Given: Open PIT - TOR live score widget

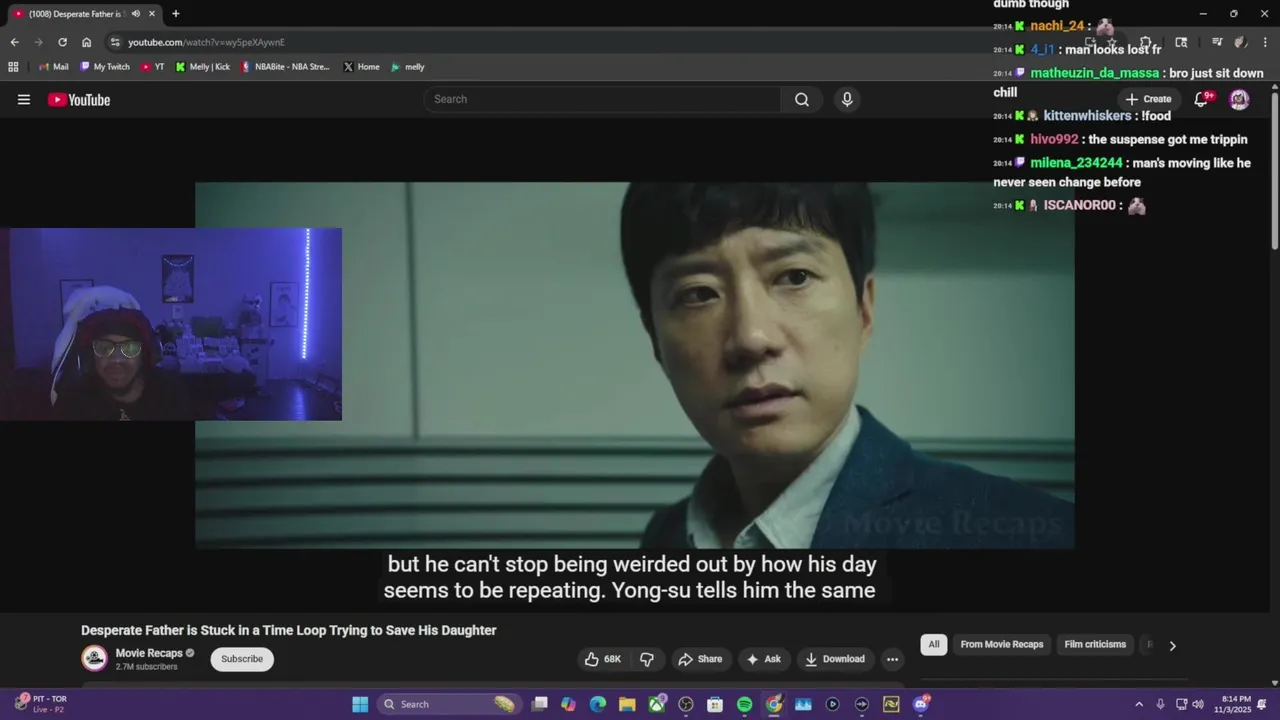Looking at the screenshot, I should (x=42, y=704).
